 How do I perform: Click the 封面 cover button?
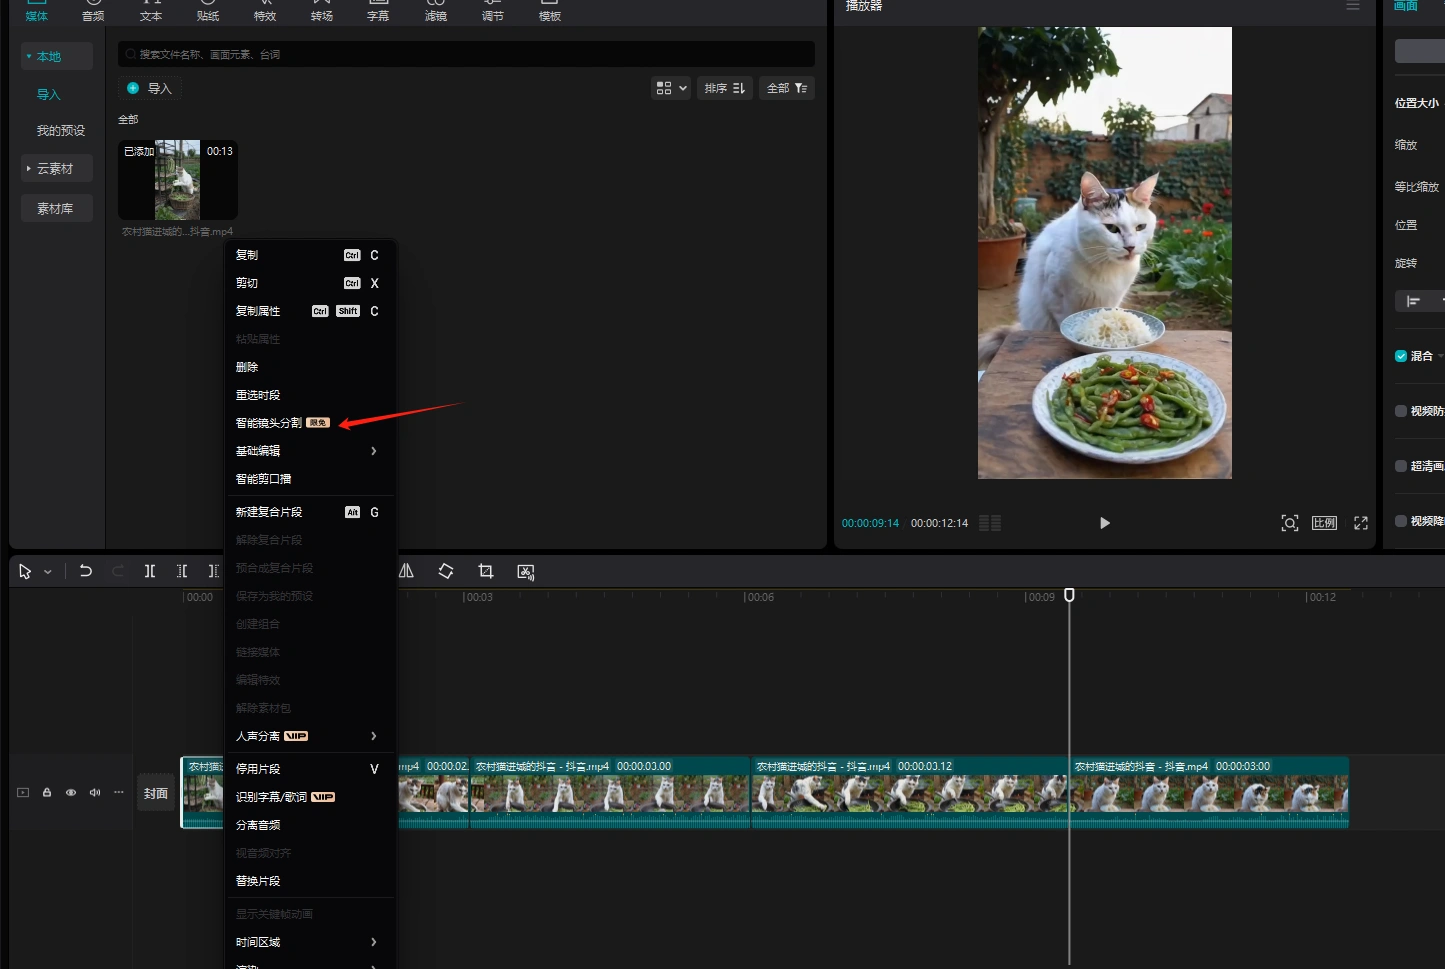click(156, 793)
